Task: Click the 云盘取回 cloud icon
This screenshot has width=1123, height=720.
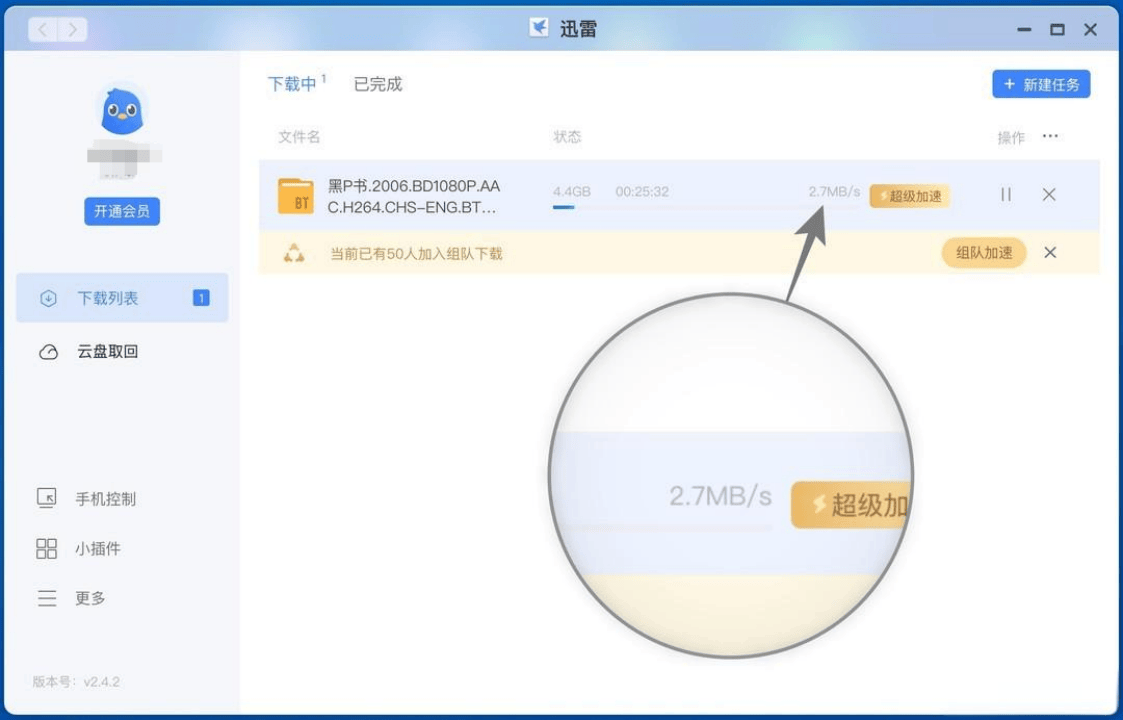Action: click(x=48, y=352)
